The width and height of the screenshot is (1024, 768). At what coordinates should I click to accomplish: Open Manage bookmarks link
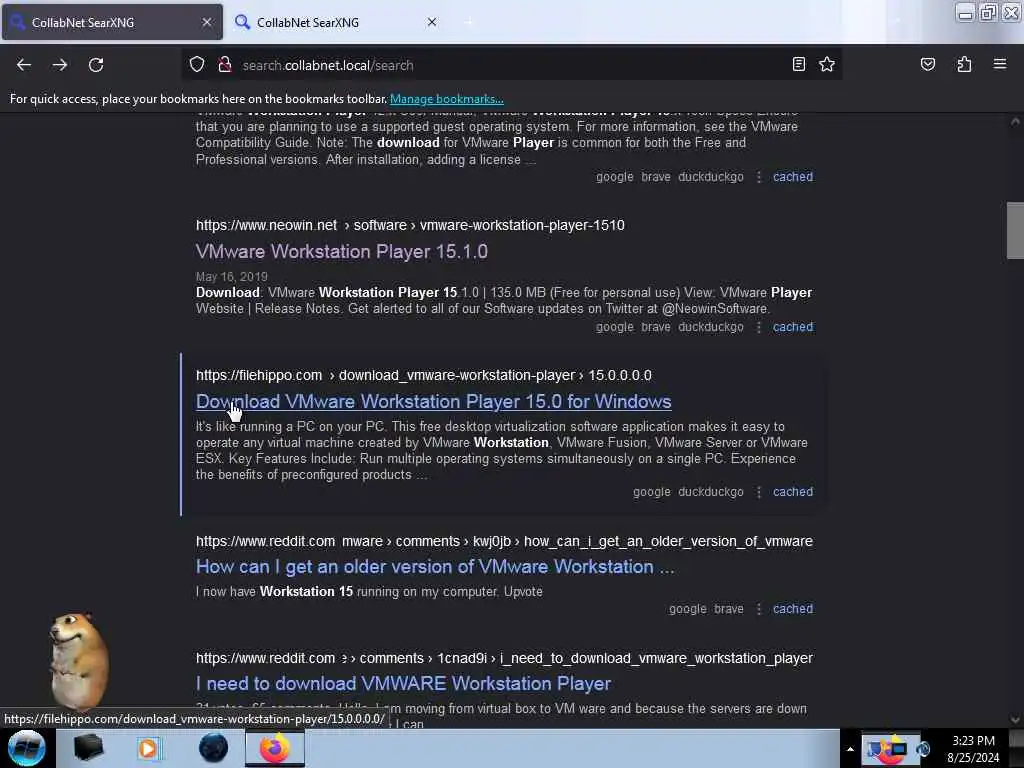(447, 99)
